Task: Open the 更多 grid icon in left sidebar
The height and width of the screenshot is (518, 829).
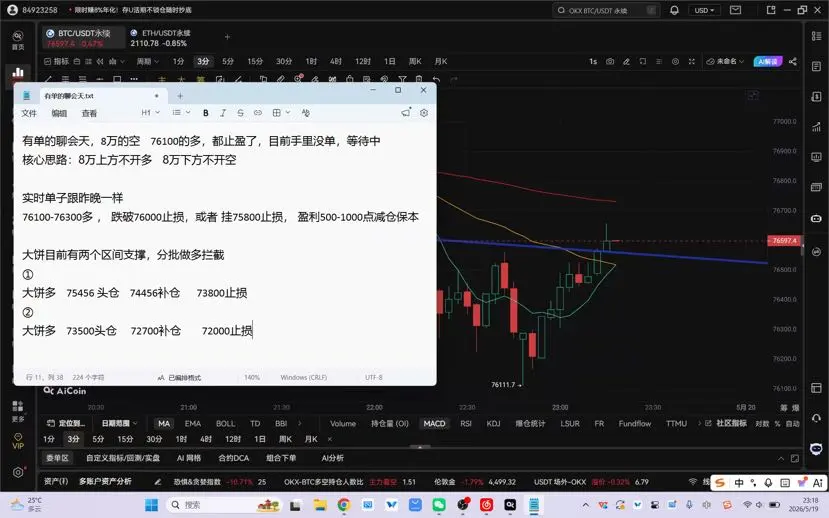Action: click(x=17, y=411)
